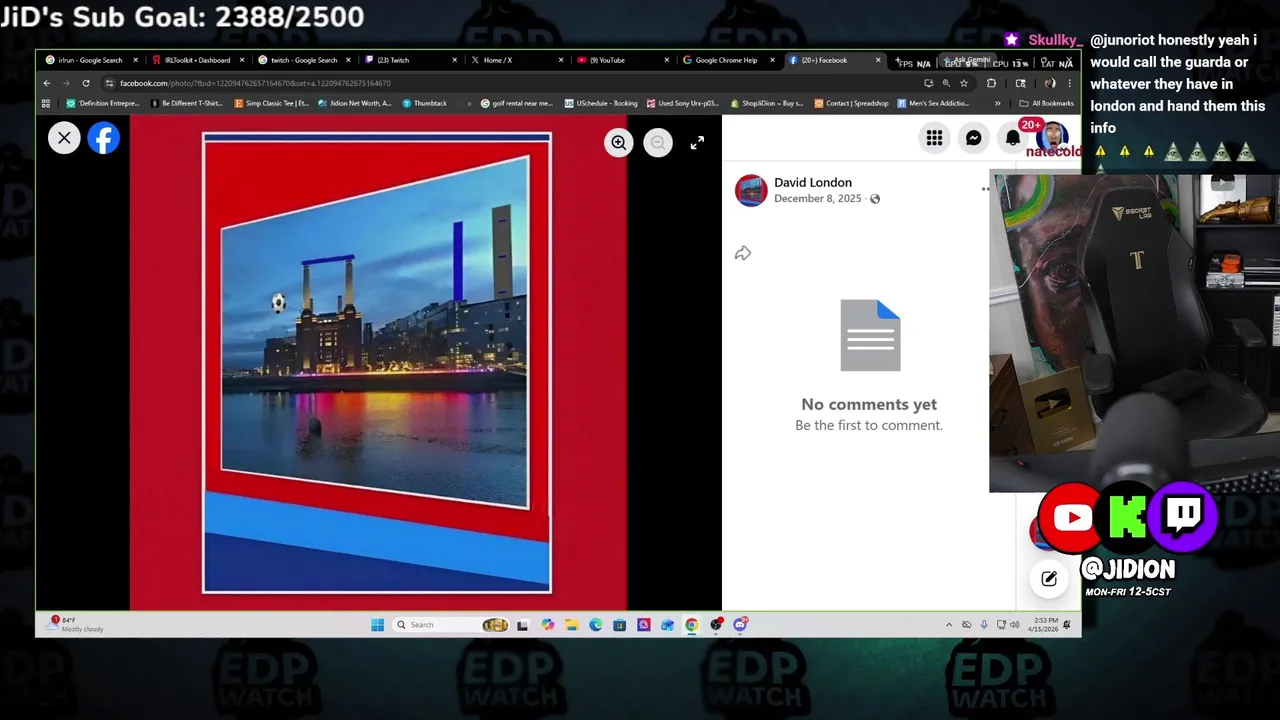Open Copilot from the taskbar
This screenshot has height=720, width=1280.
pos(547,625)
